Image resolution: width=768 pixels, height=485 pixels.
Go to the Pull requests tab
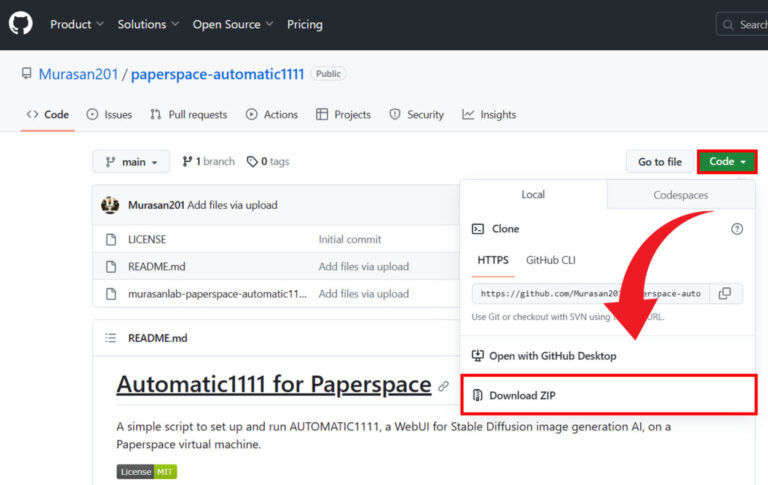tap(188, 115)
